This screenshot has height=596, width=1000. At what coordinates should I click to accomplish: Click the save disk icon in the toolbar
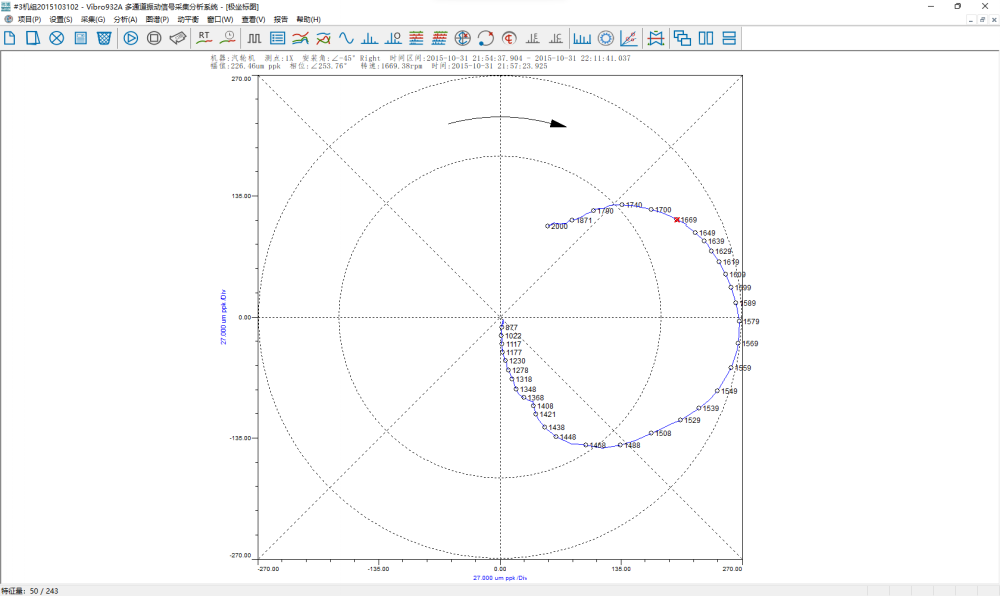coord(80,38)
